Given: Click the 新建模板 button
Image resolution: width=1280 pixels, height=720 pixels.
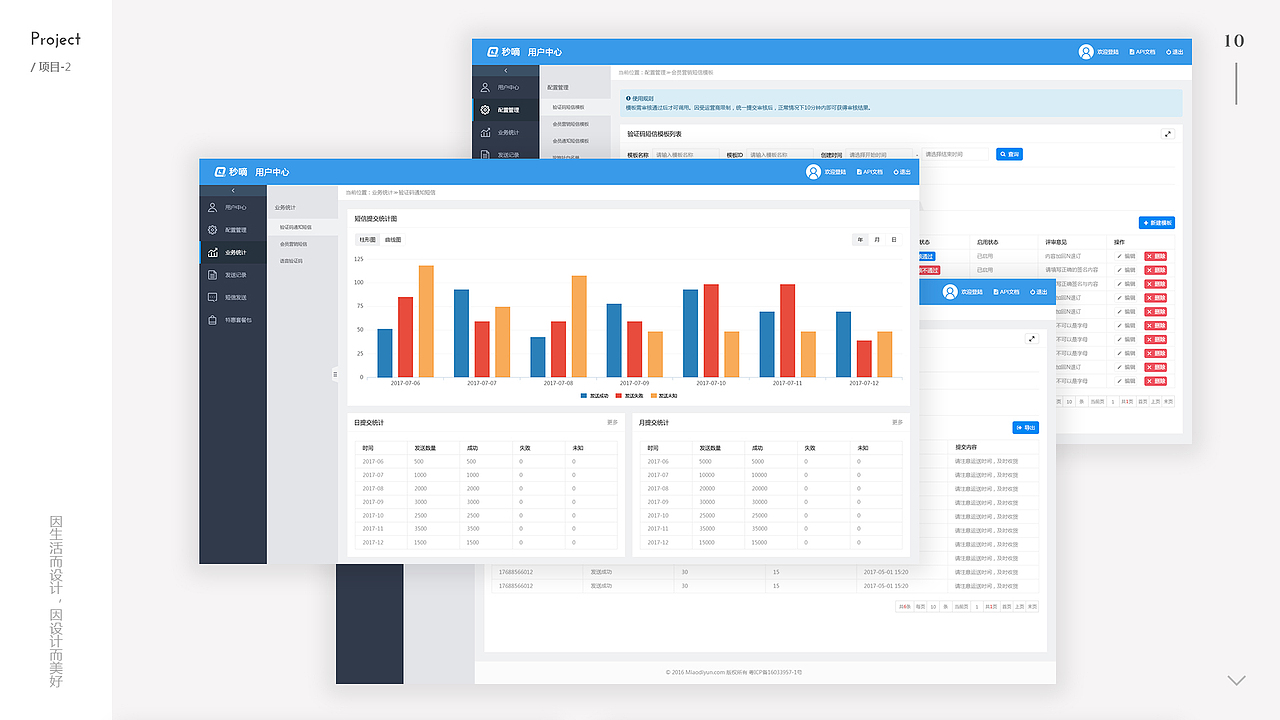Looking at the screenshot, I should point(1157,223).
